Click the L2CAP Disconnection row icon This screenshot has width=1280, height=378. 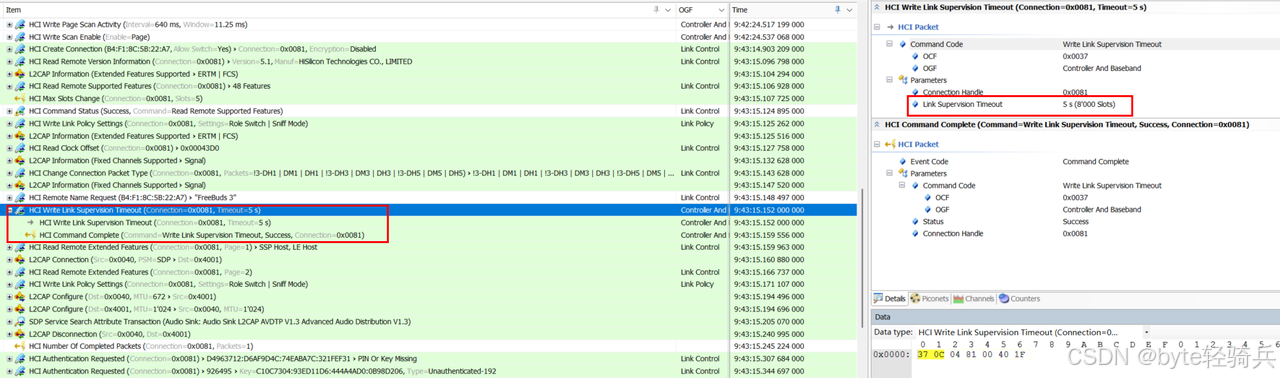tap(21, 333)
